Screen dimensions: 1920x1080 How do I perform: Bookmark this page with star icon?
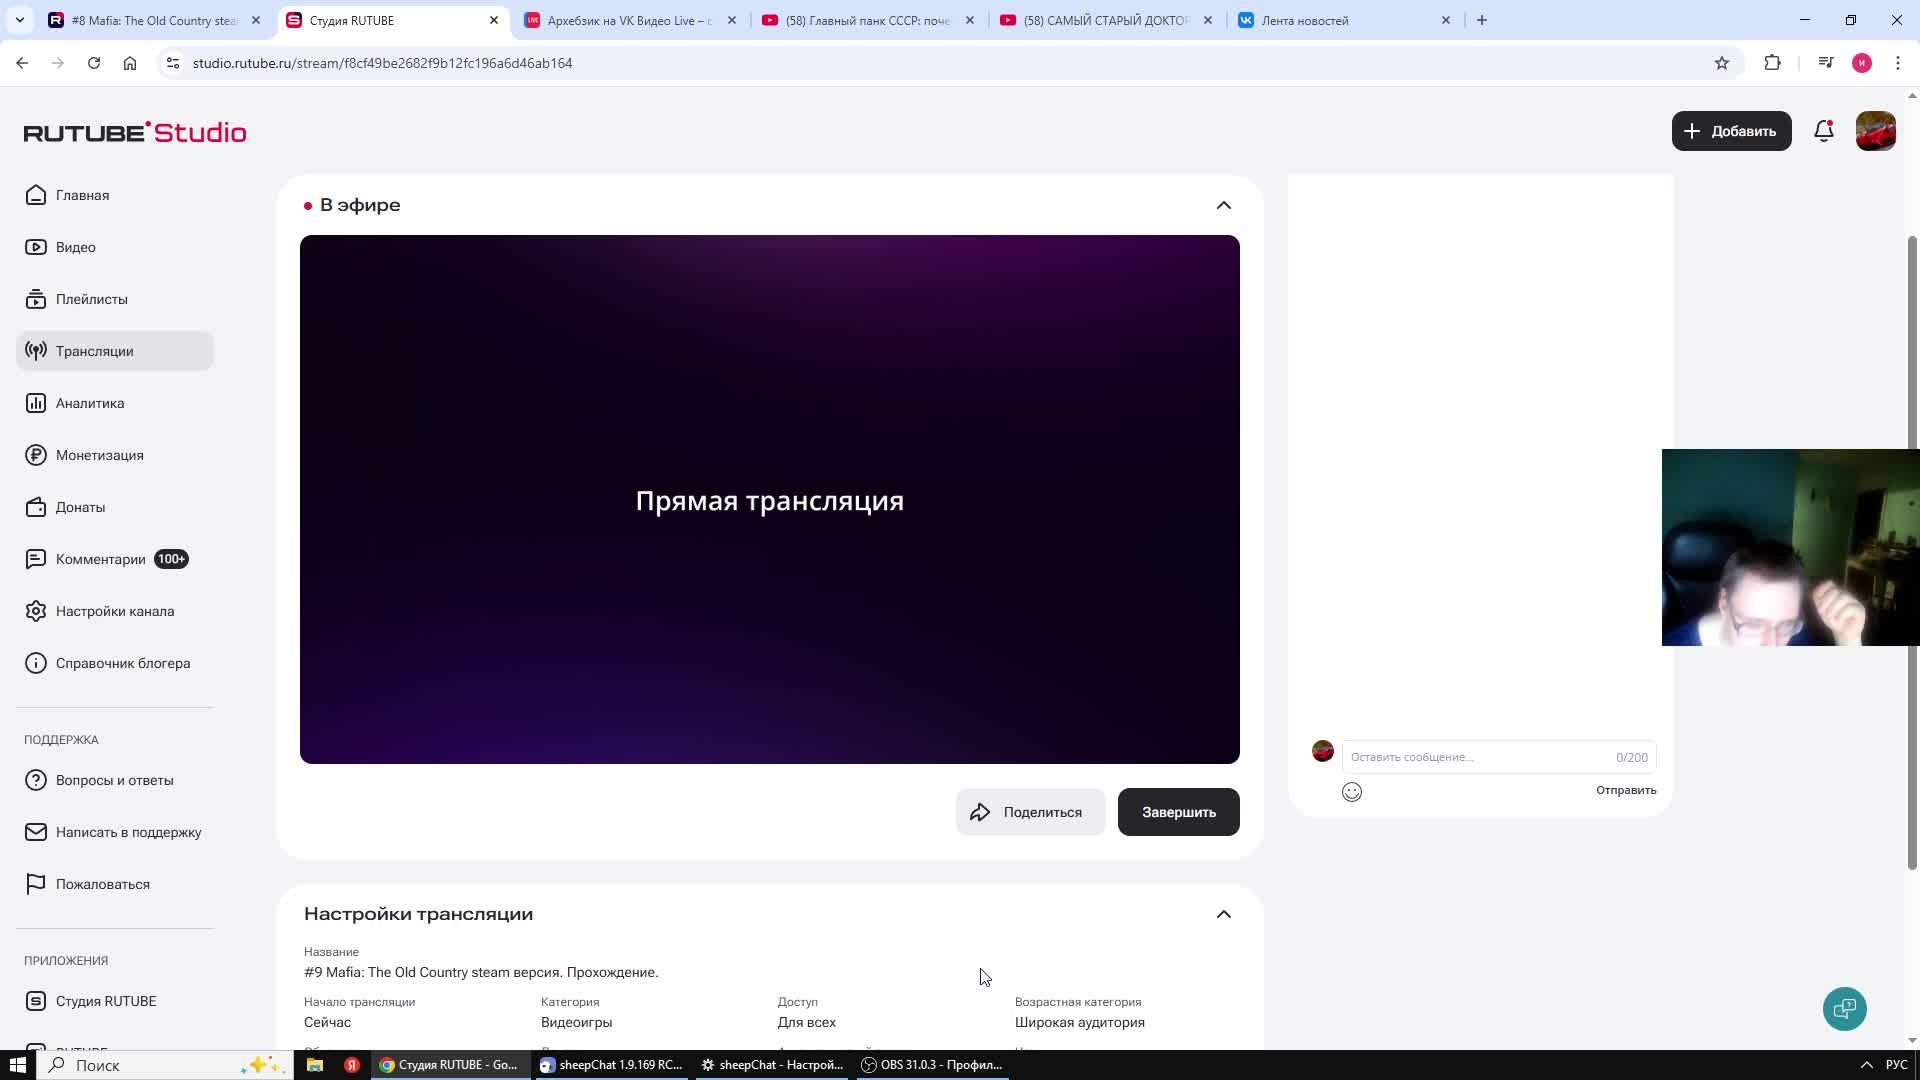point(1721,63)
